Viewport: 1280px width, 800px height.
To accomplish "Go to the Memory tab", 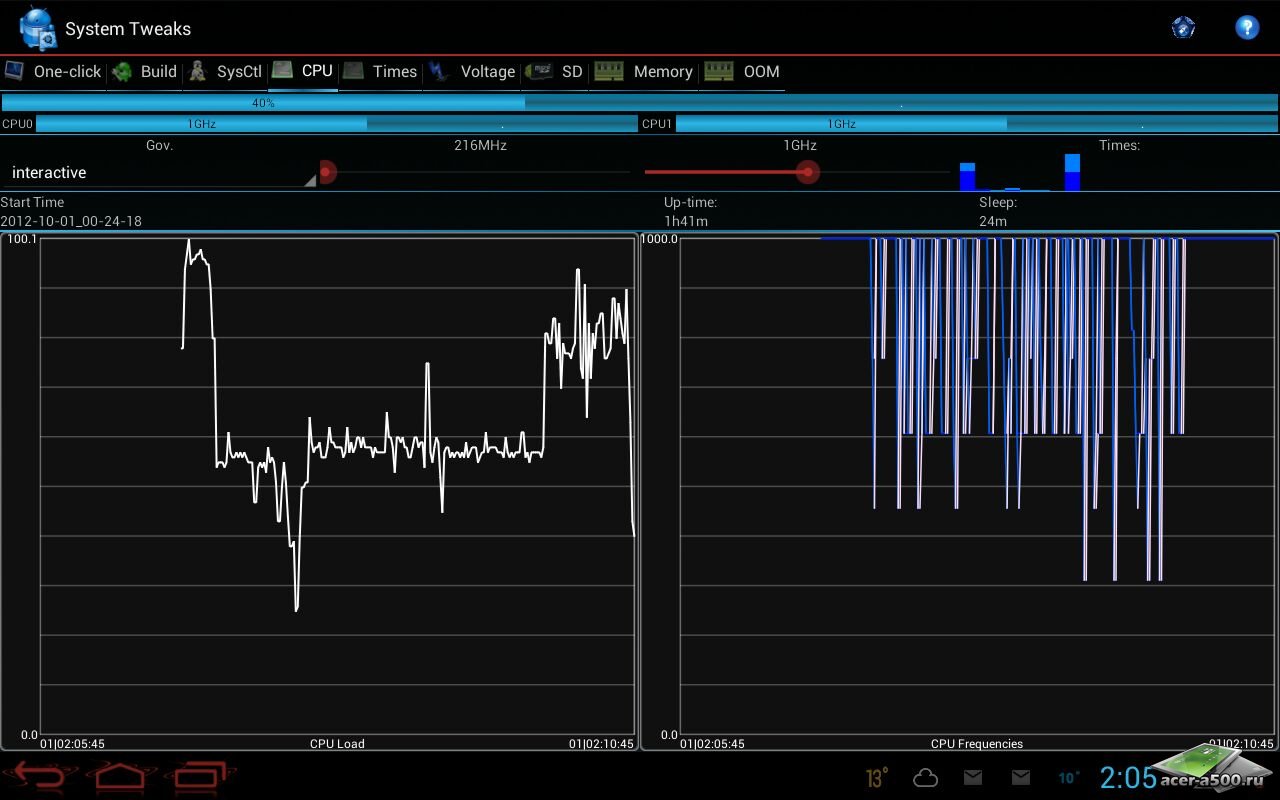I will click(x=645, y=72).
